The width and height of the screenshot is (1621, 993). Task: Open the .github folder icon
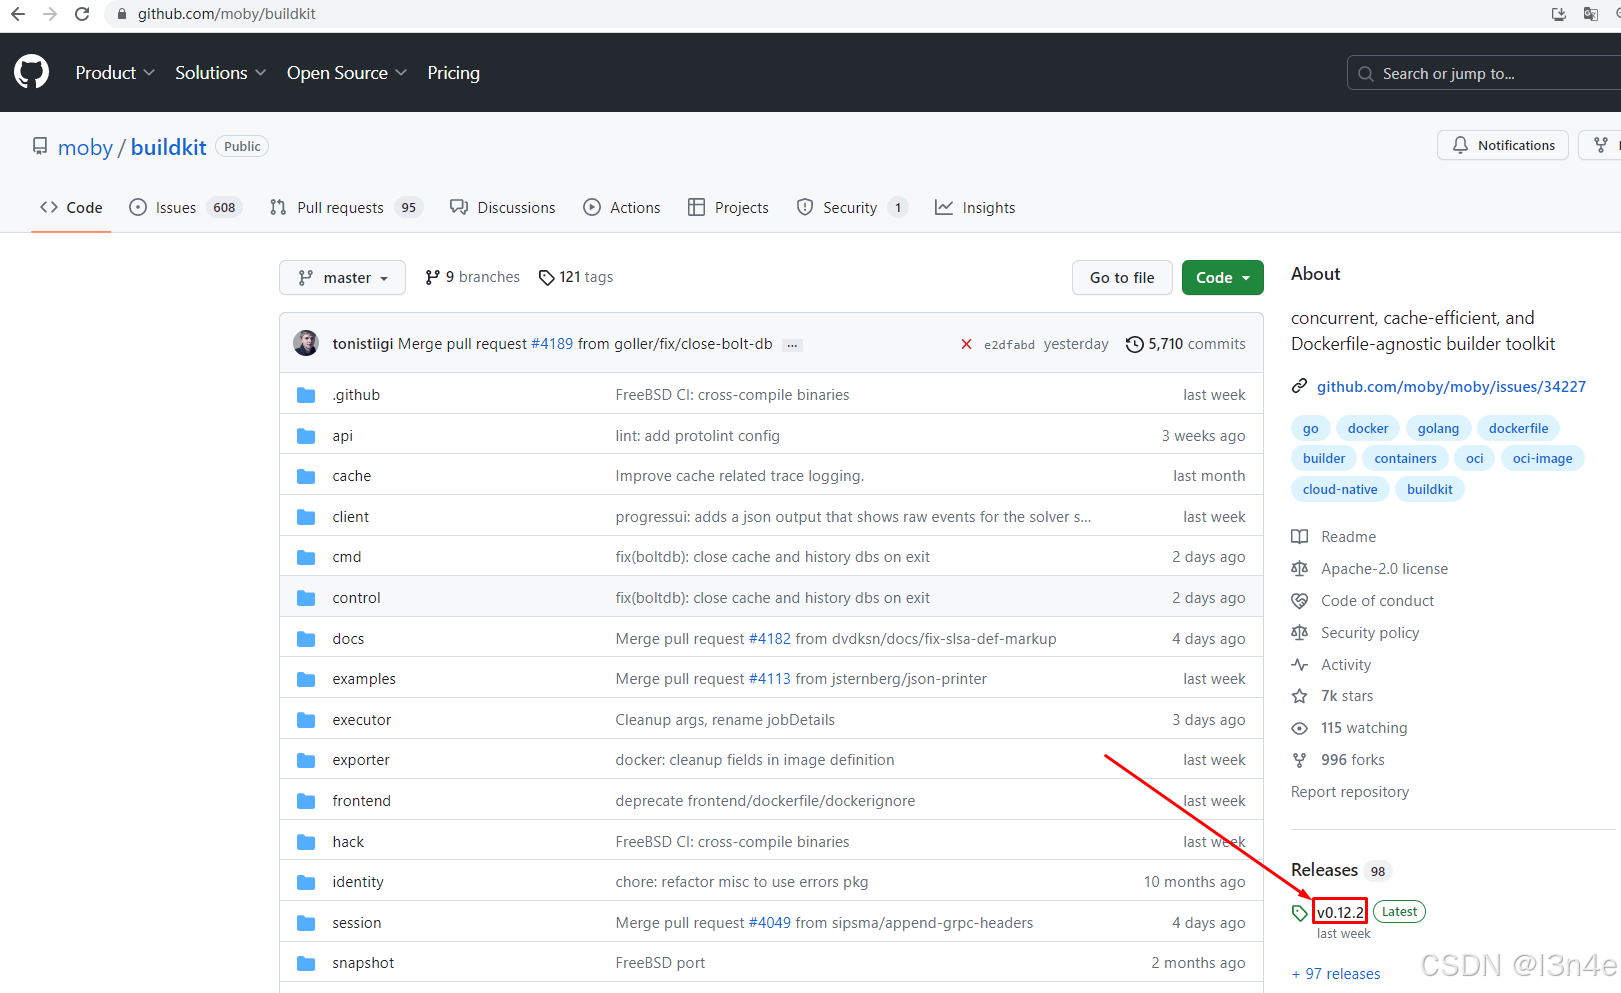coord(306,394)
